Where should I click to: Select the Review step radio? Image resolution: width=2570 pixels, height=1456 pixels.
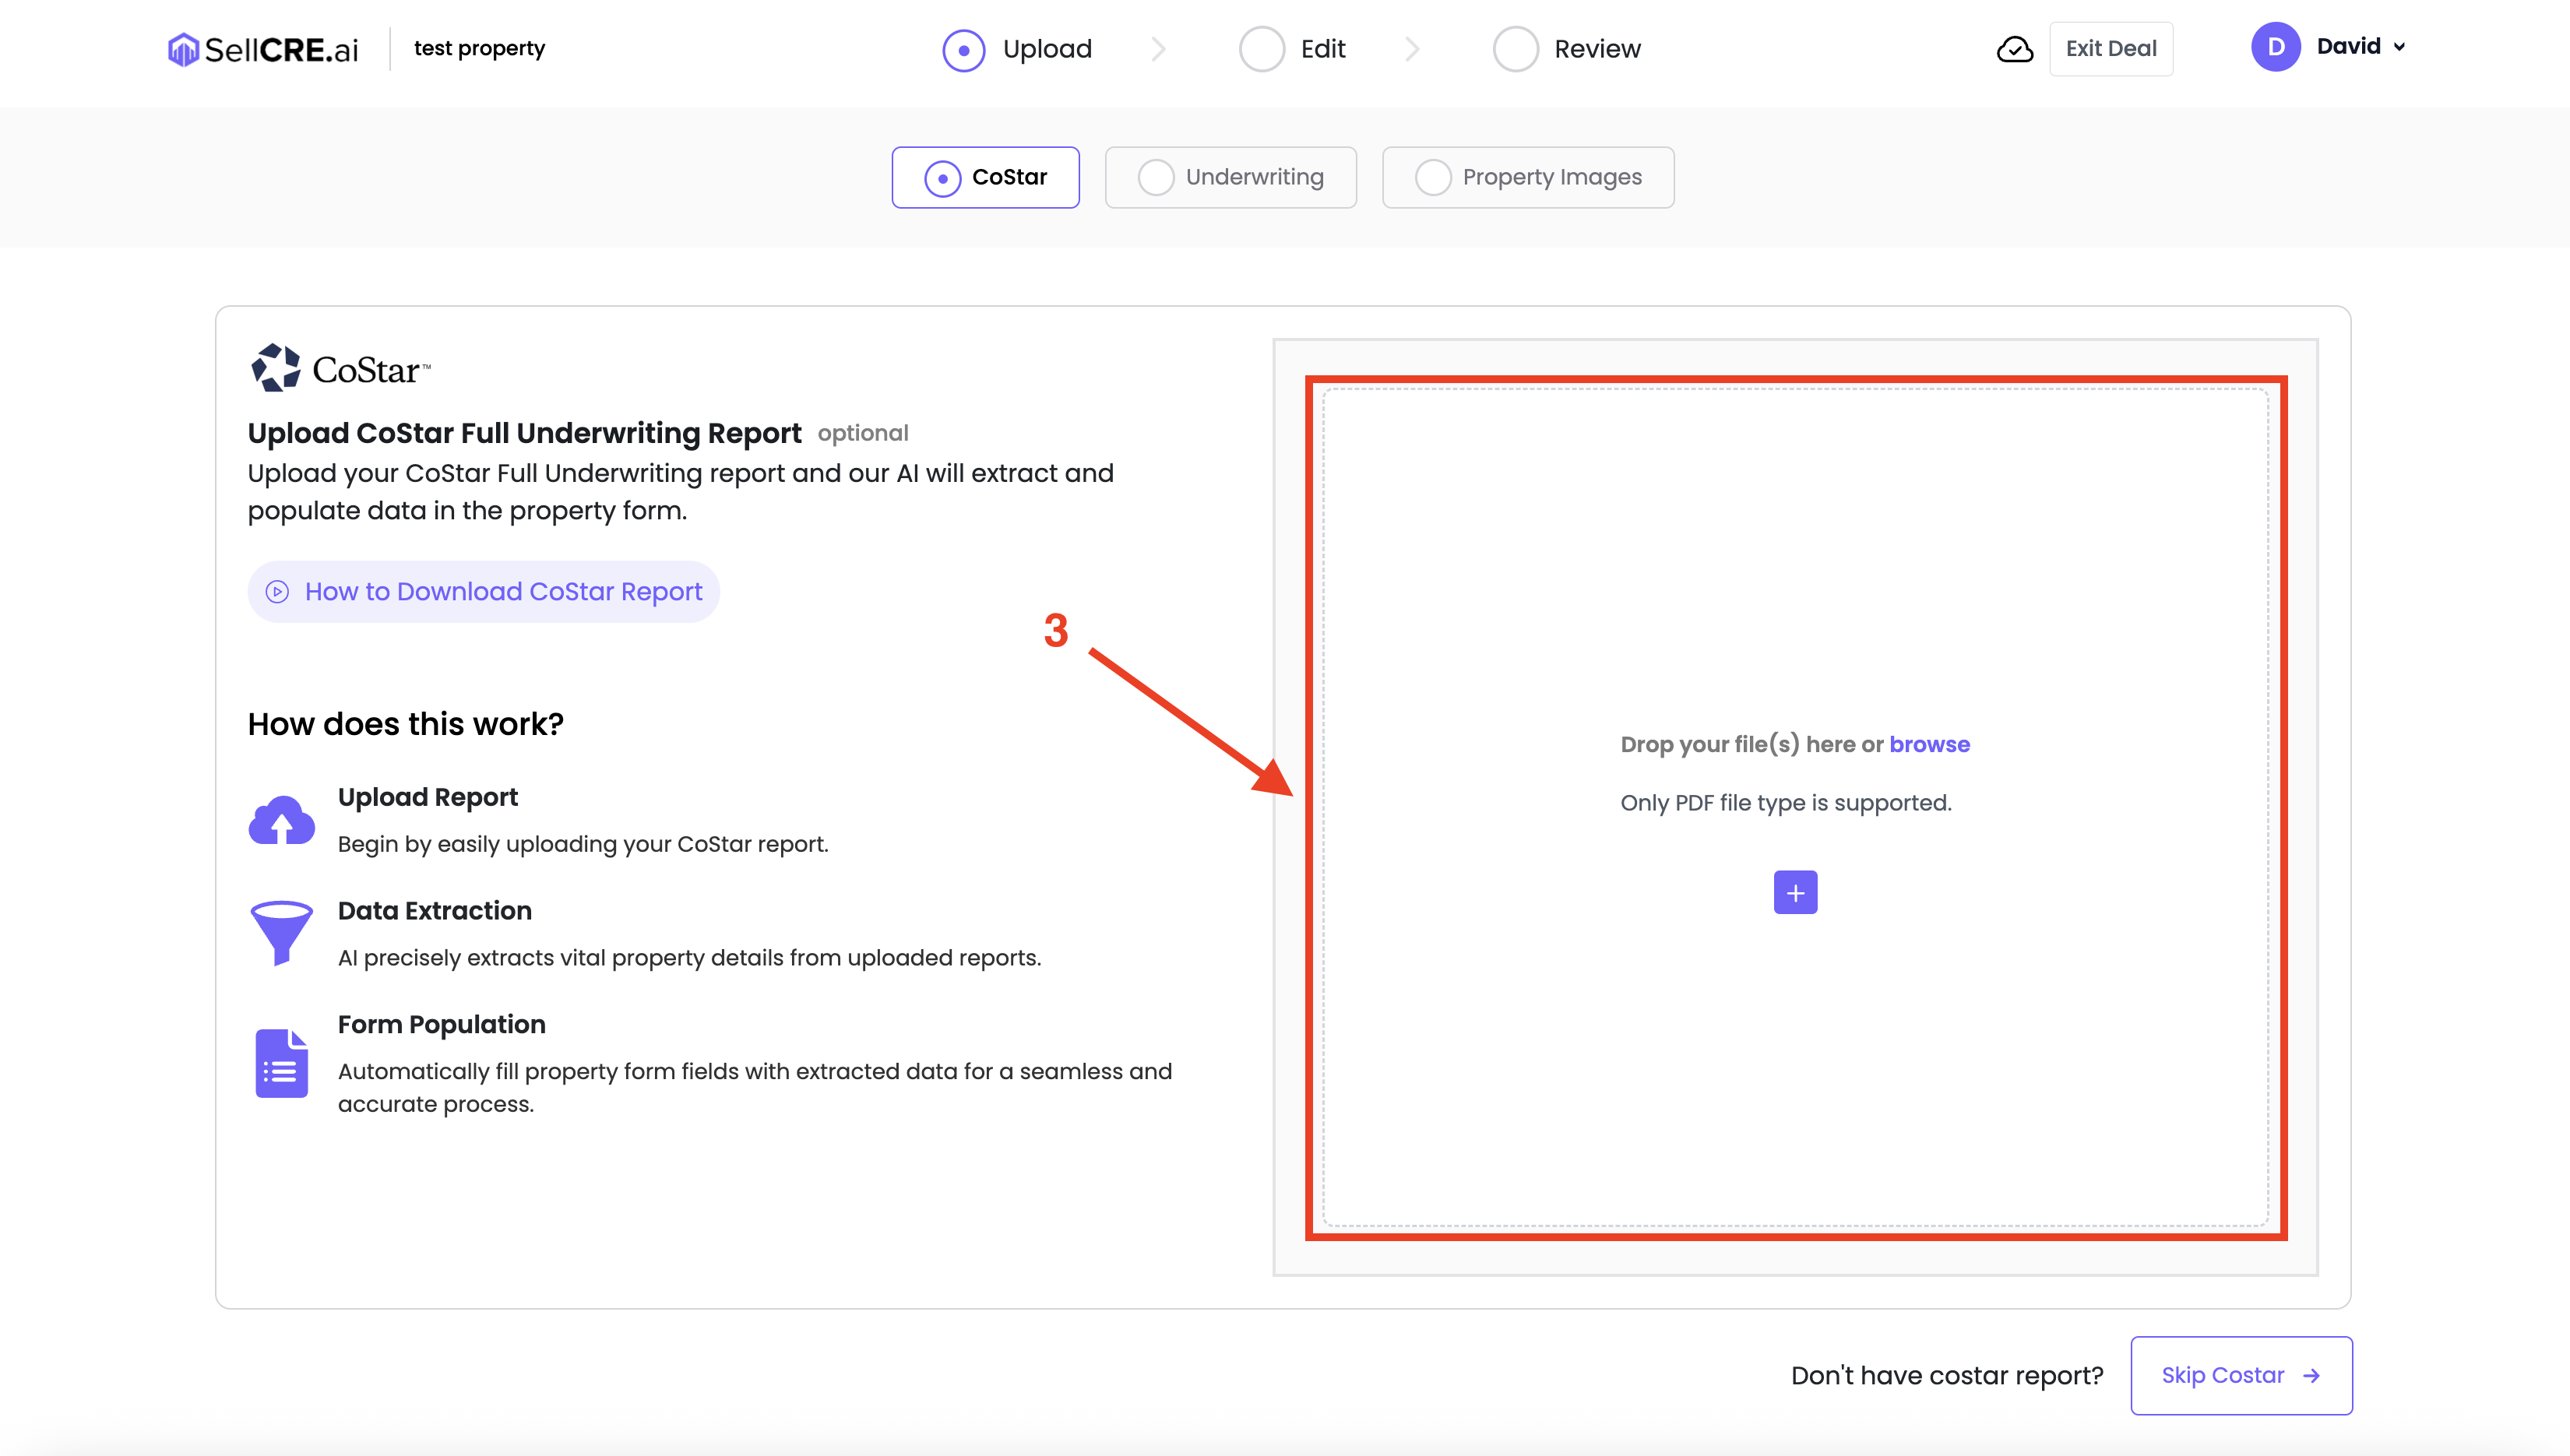click(x=1515, y=49)
